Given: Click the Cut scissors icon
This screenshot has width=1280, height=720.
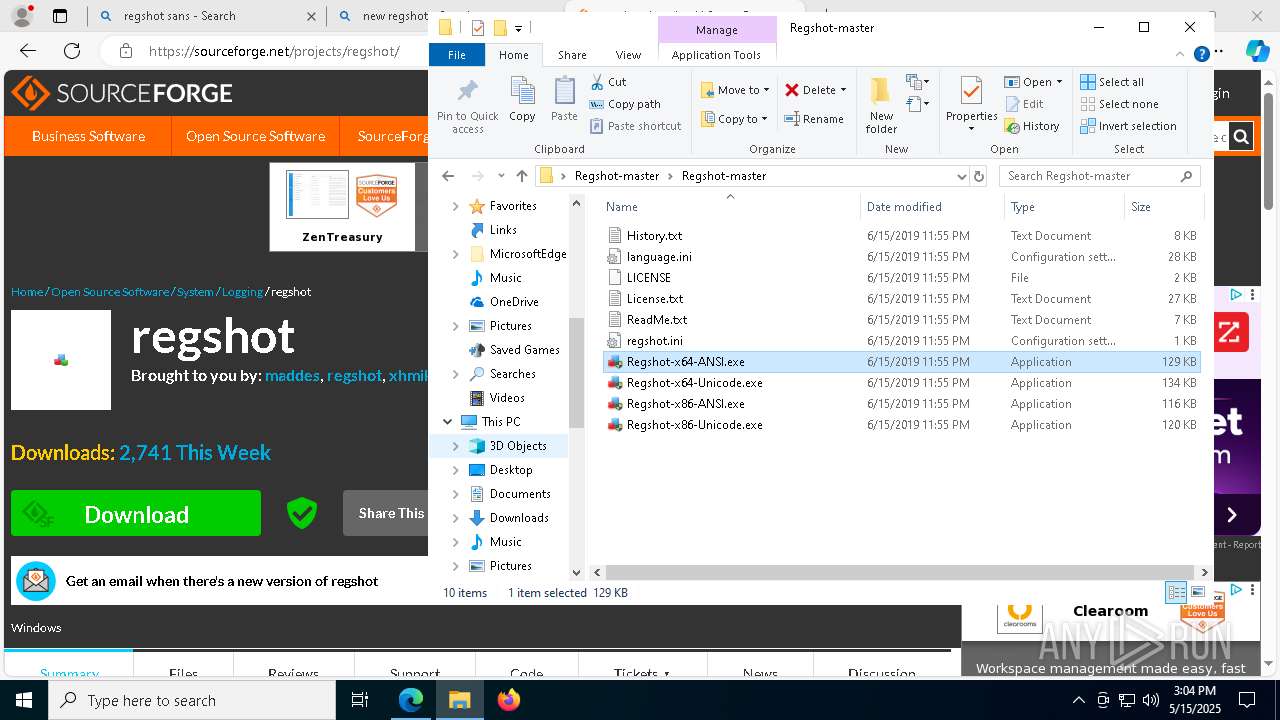Looking at the screenshot, I should pyautogui.click(x=596, y=82).
